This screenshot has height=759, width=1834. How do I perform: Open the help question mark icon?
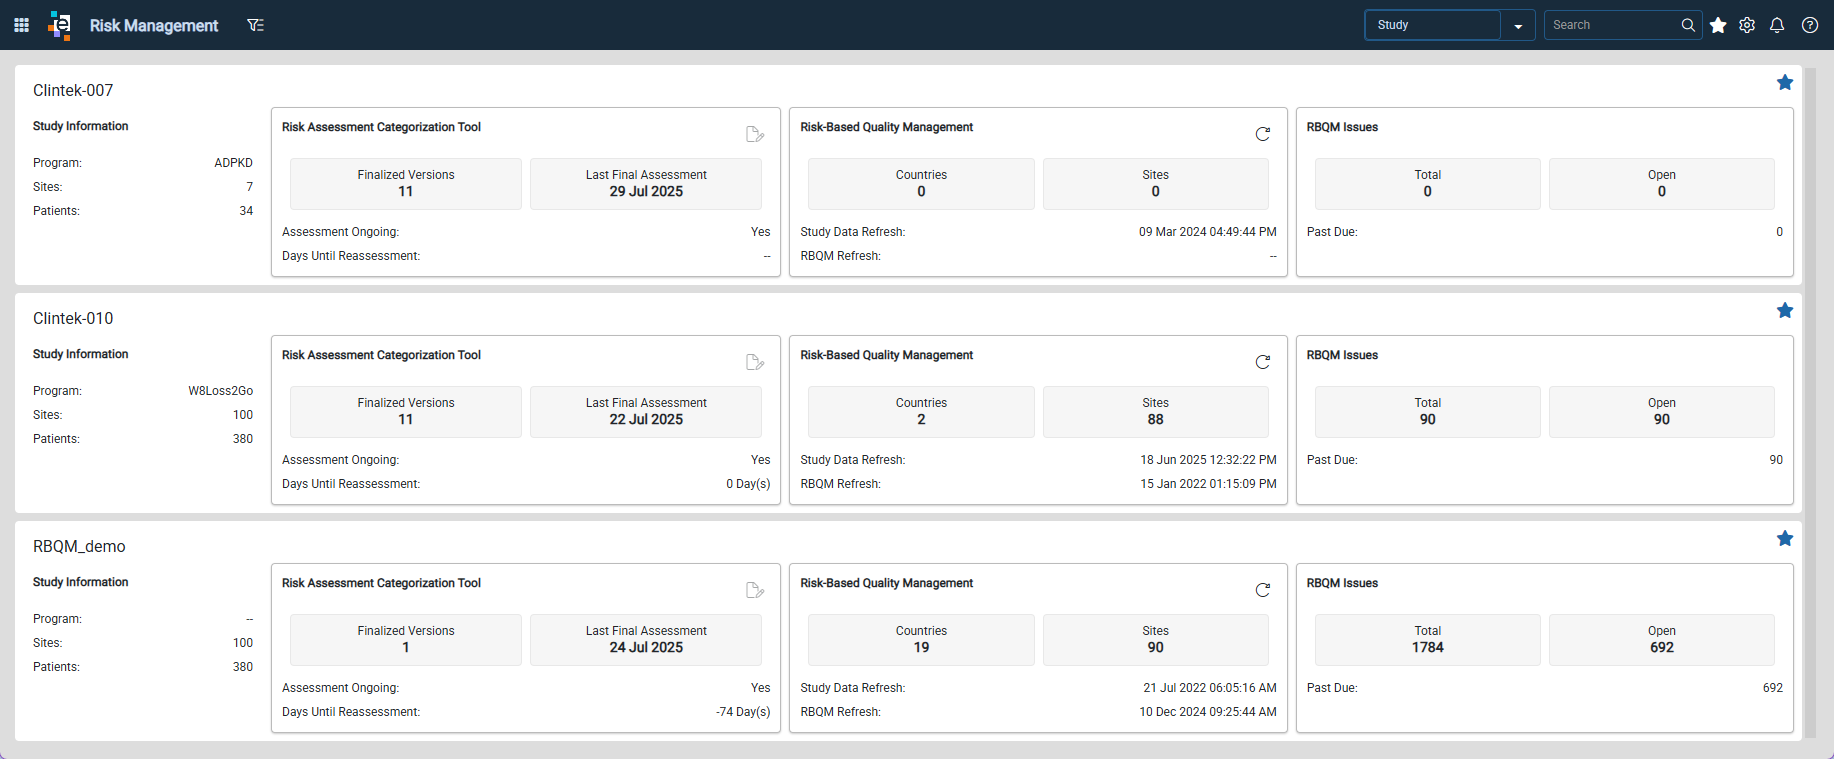coord(1810,25)
